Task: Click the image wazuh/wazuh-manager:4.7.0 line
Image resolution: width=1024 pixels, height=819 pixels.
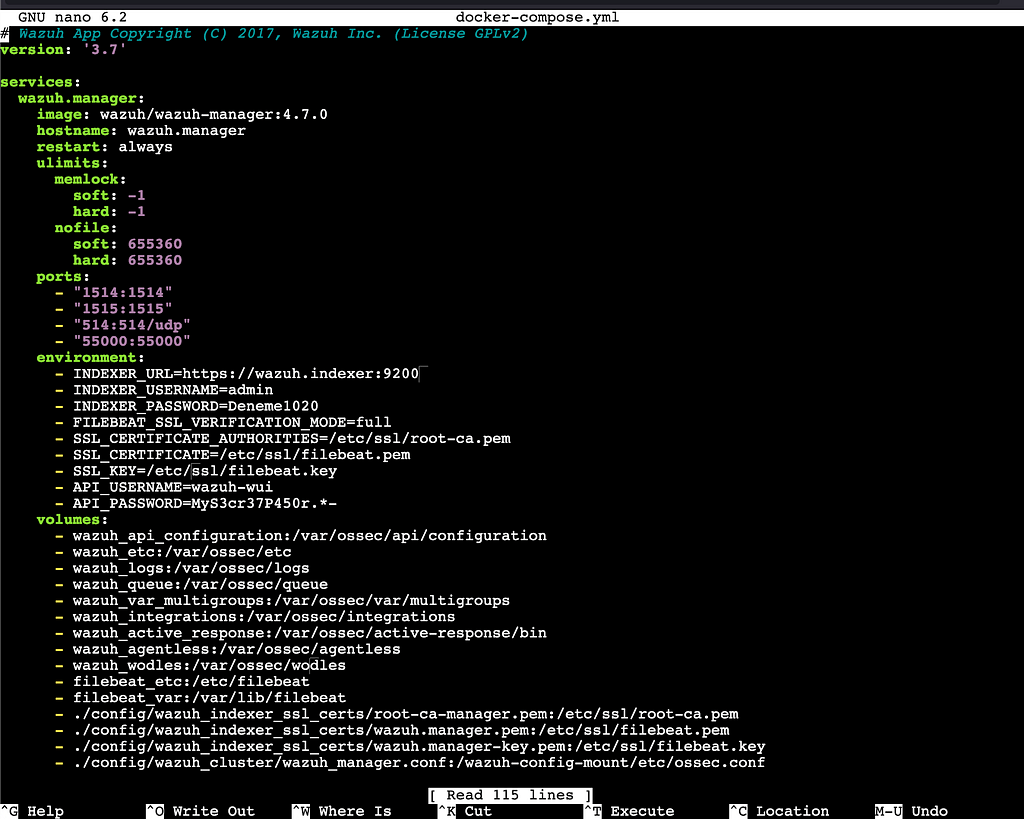Action: [x=182, y=114]
